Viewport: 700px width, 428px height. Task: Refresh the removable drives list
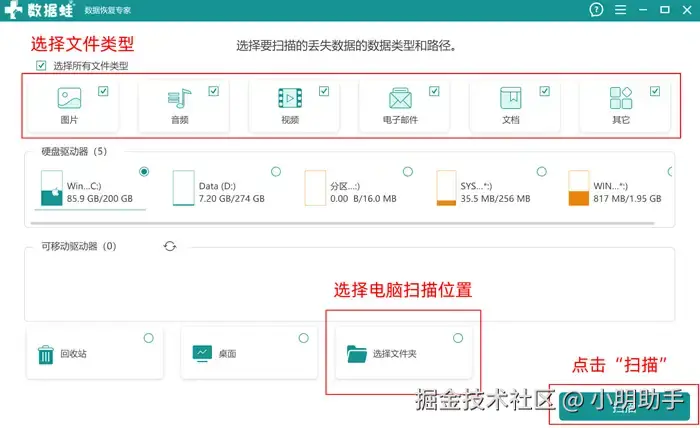coord(170,246)
